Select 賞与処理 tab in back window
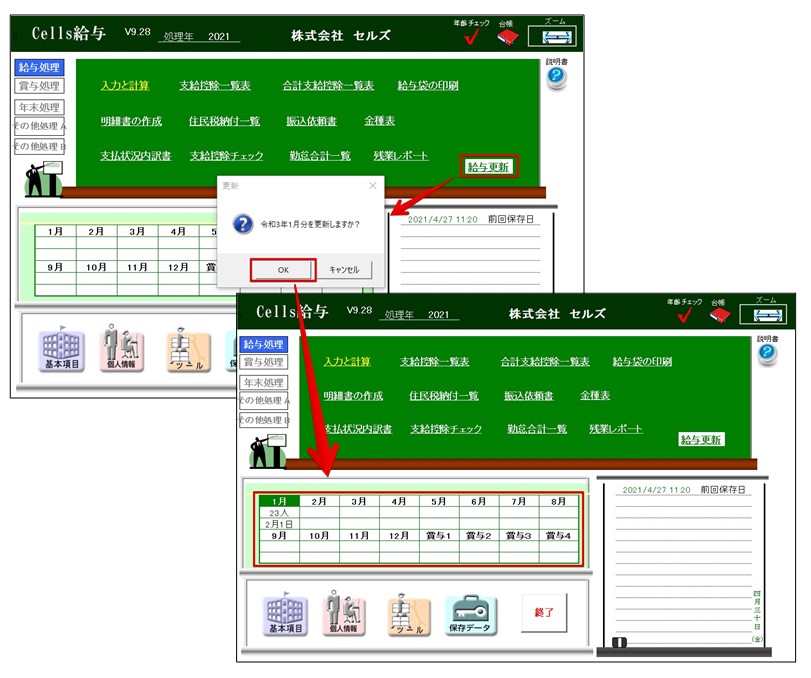Image resolution: width=811 pixels, height=678 pixels. pyautogui.click(x=39, y=86)
